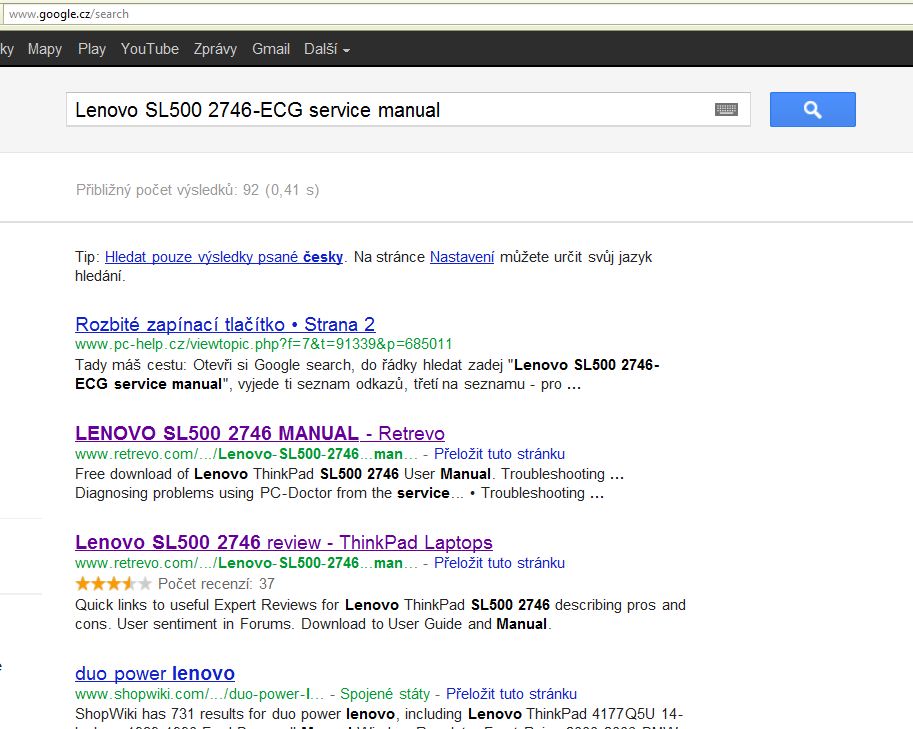913x729 pixels.
Task: Click the retrevo.com URL under review result
Action: [x=246, y=562]
